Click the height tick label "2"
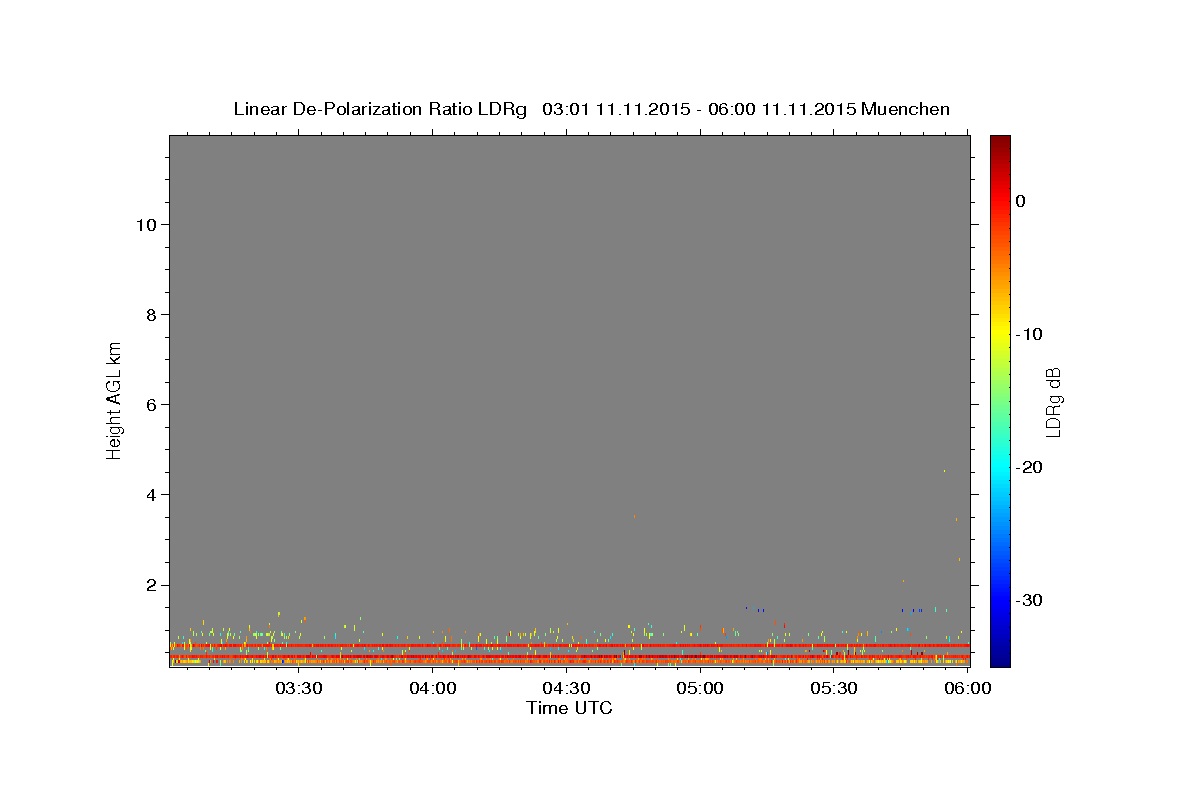 (149, 585)
